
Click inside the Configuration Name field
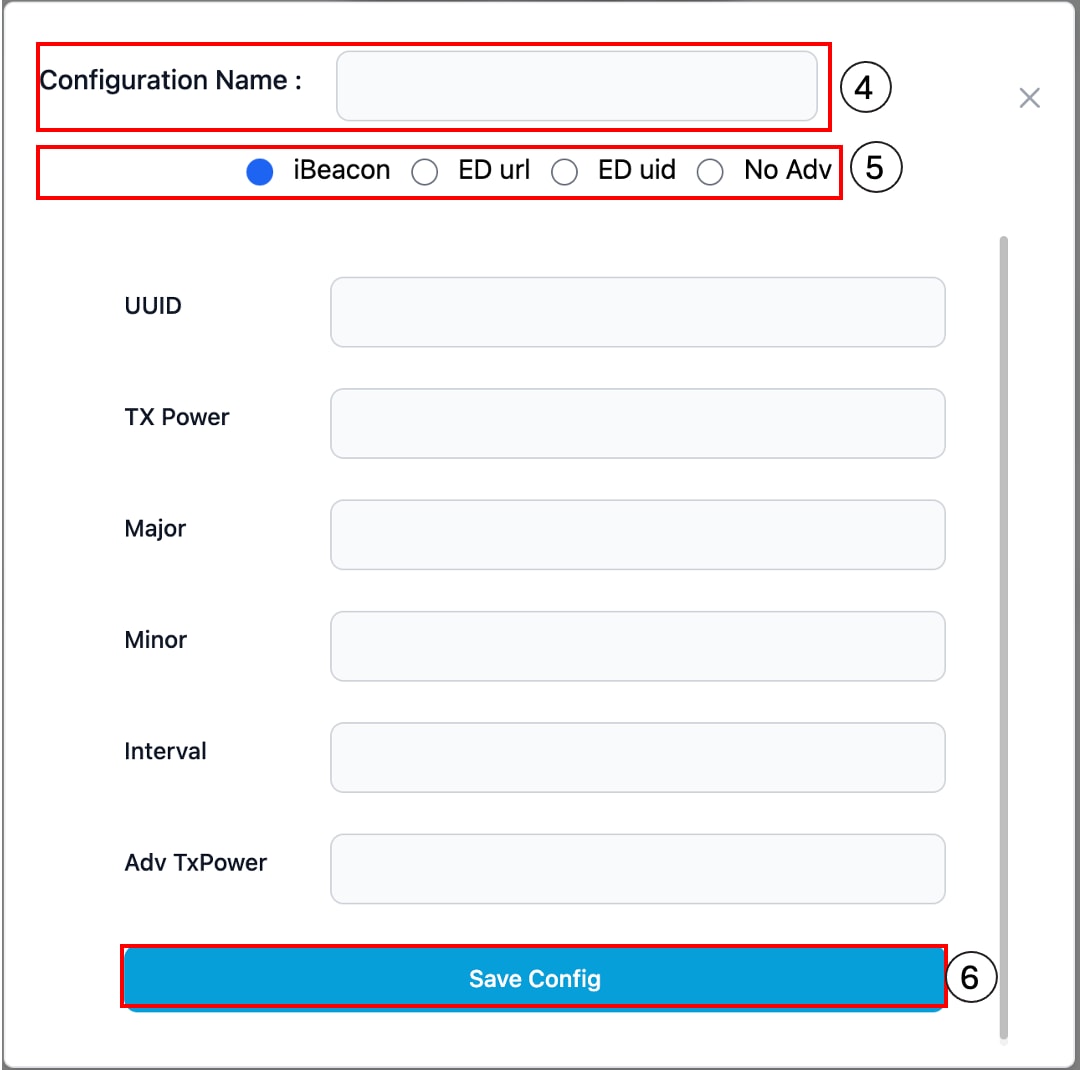tap(577, 86)
